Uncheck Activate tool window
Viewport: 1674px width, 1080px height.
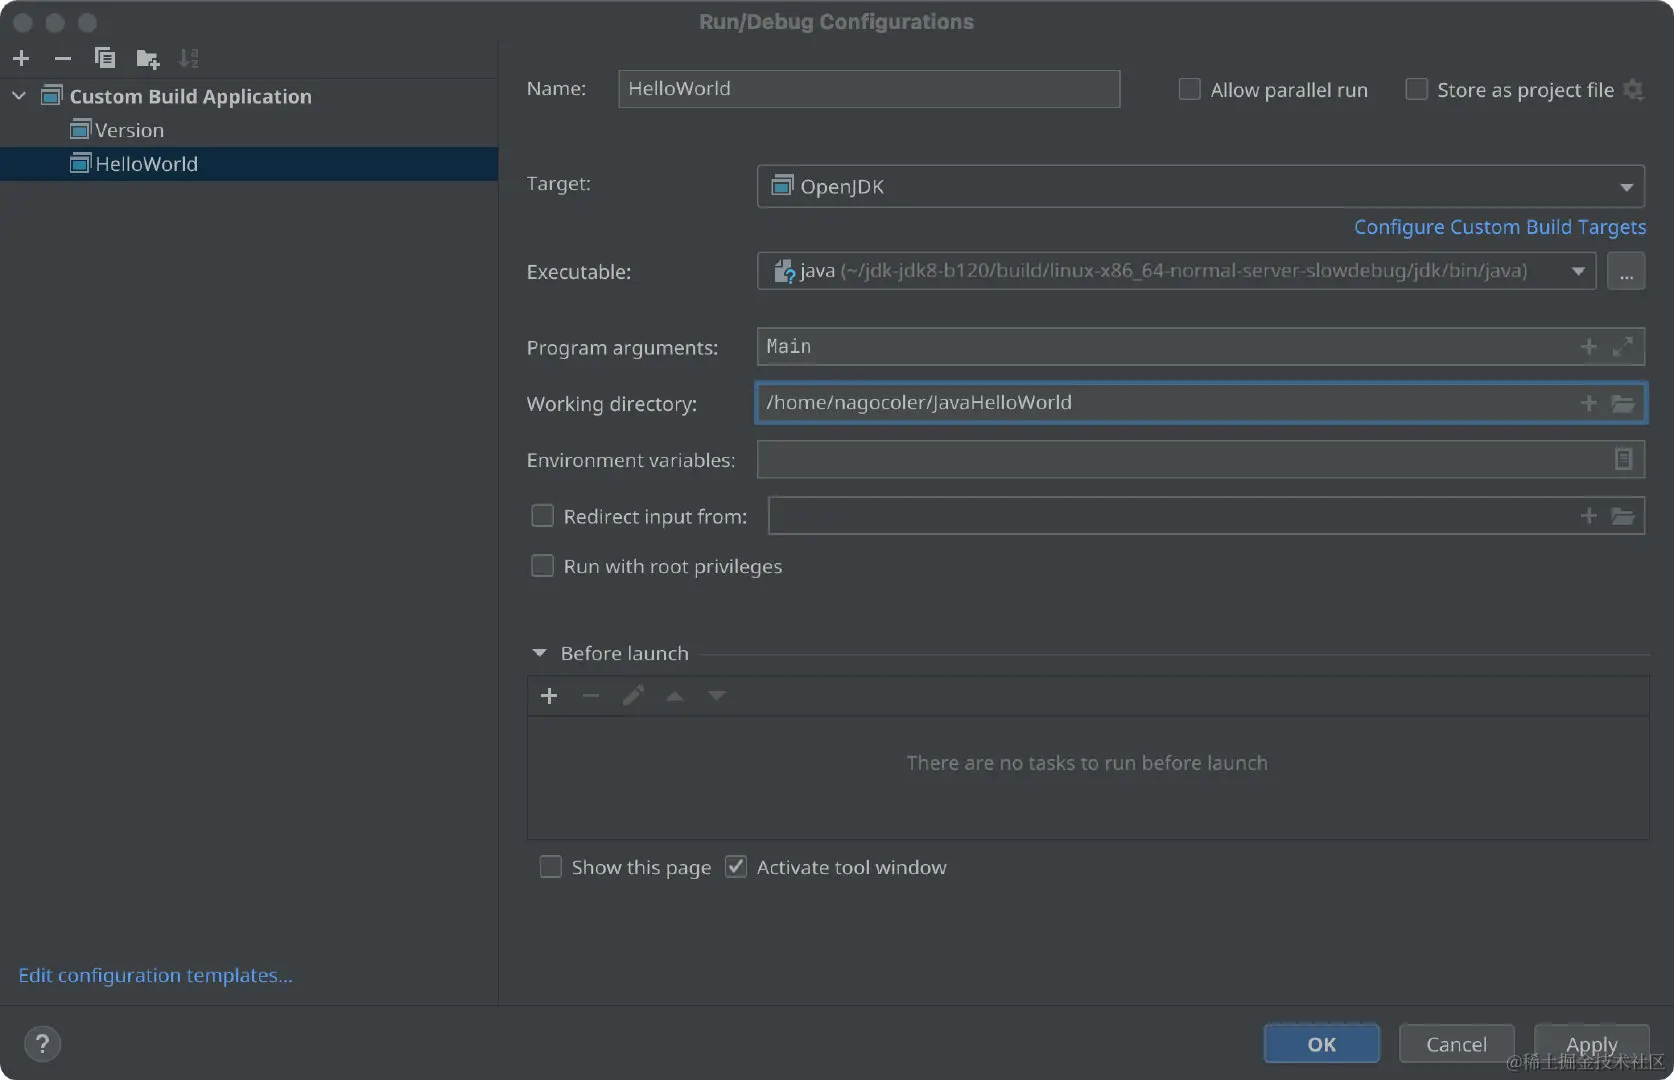736,867
